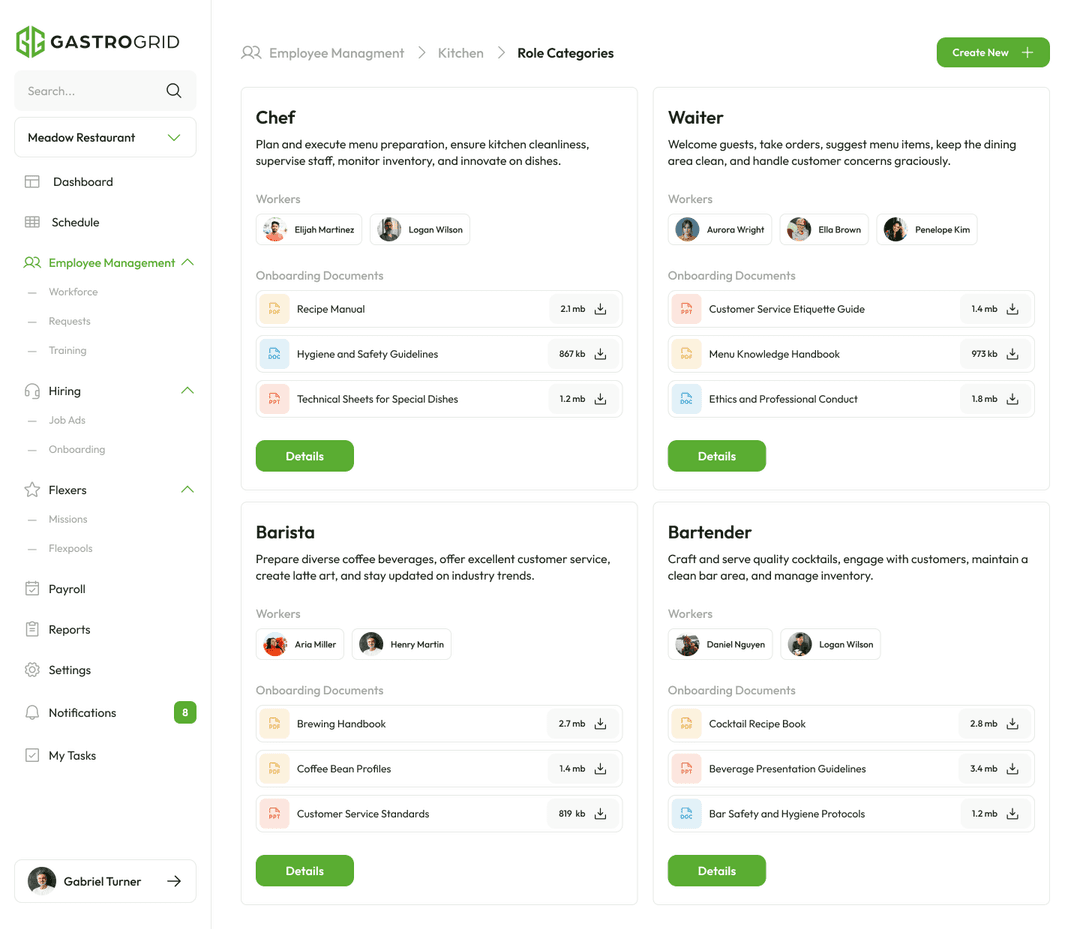Collapse the Employee Management section
The height and width of the screenshot is (929, 1080).
[x=186, y=262]
